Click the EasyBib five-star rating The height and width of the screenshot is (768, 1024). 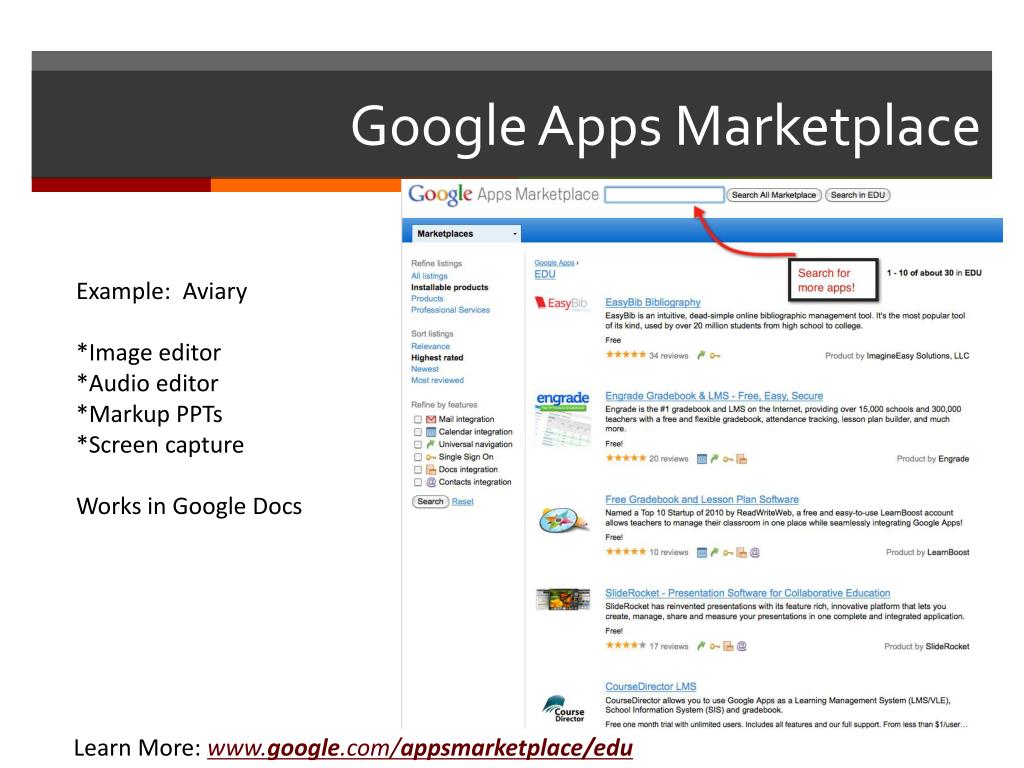click(x=626, y=355)
